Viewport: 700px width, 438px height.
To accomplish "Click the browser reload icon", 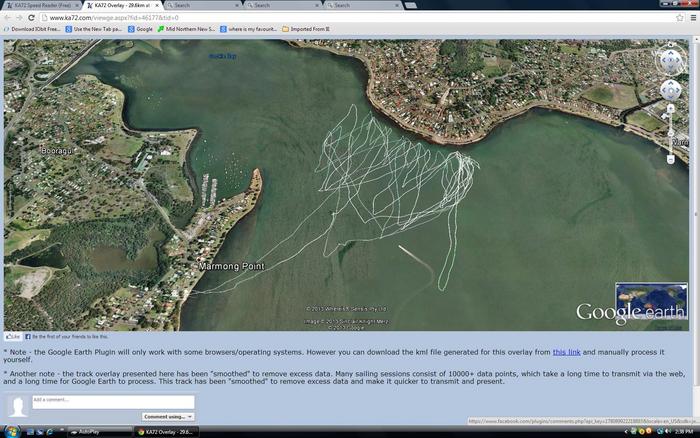I will [32, 17].
